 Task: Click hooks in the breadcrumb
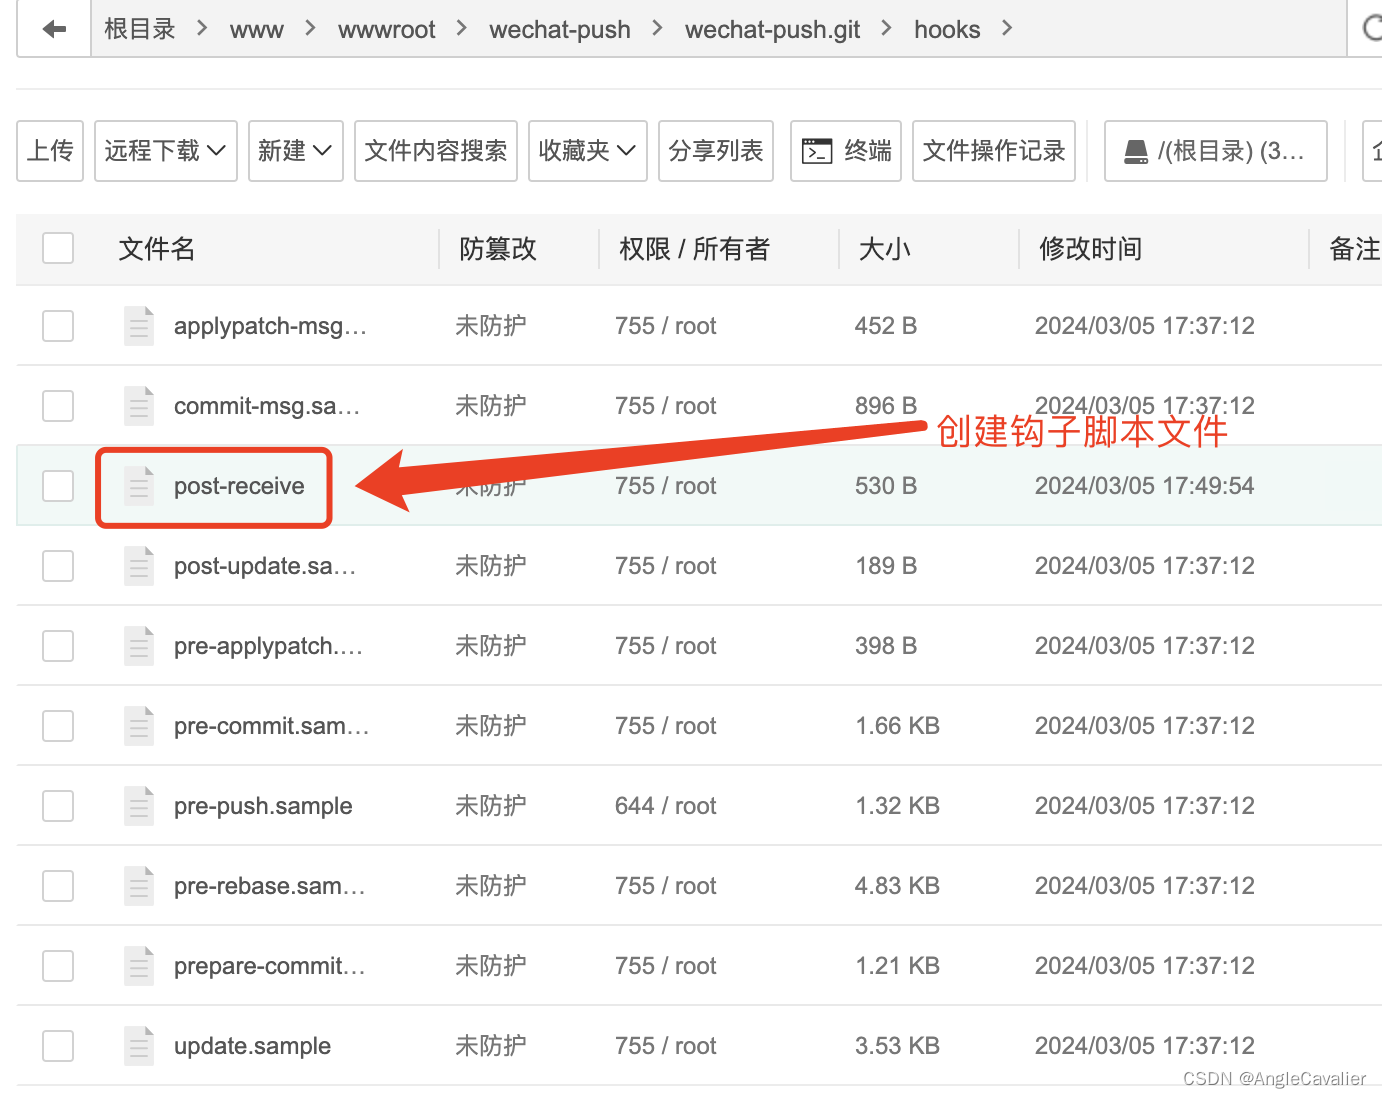[947, 30]
